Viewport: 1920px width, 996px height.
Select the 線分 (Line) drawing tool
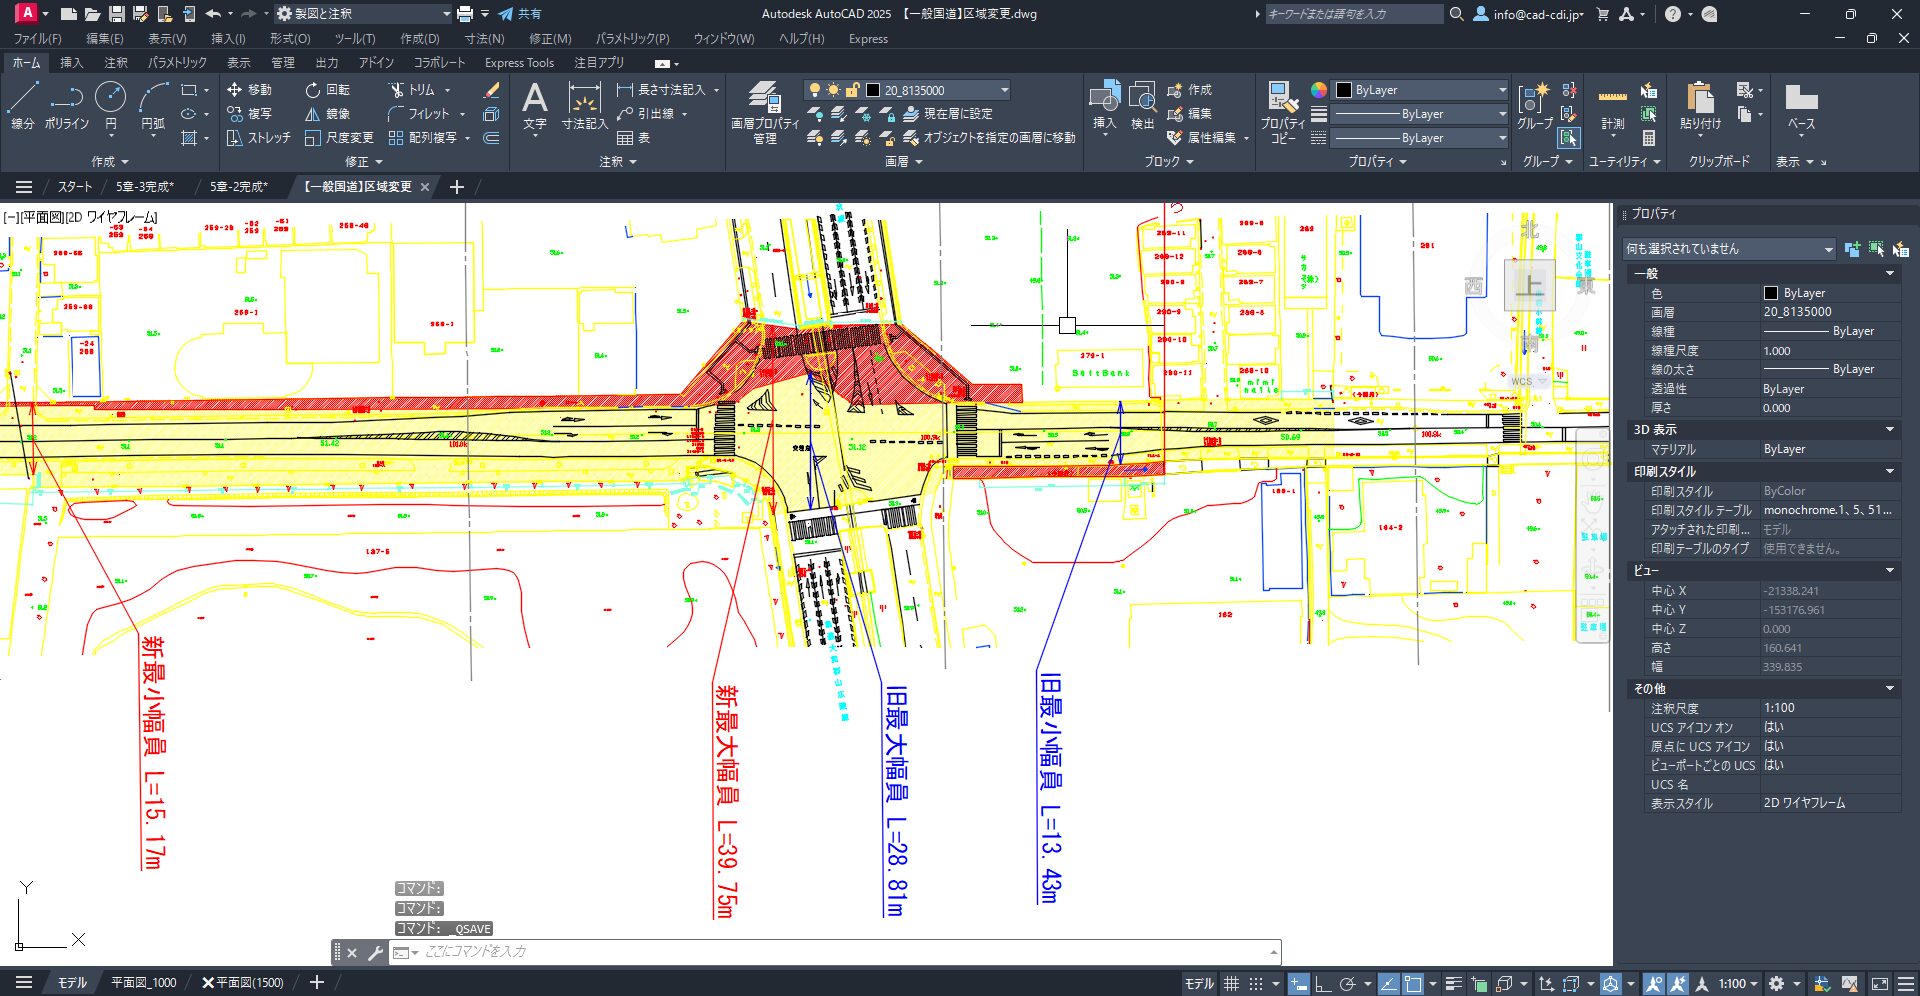point(22,105)
